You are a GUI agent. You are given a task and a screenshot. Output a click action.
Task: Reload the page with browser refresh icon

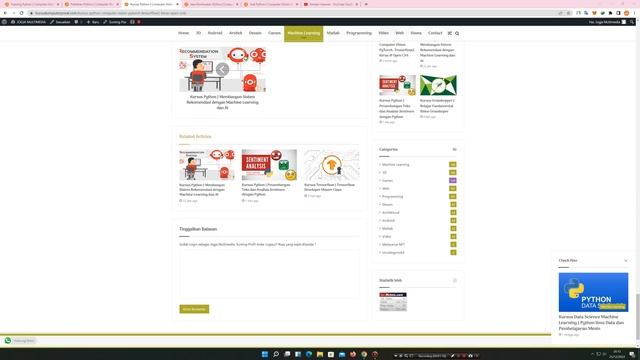click(x=21, y=13)
